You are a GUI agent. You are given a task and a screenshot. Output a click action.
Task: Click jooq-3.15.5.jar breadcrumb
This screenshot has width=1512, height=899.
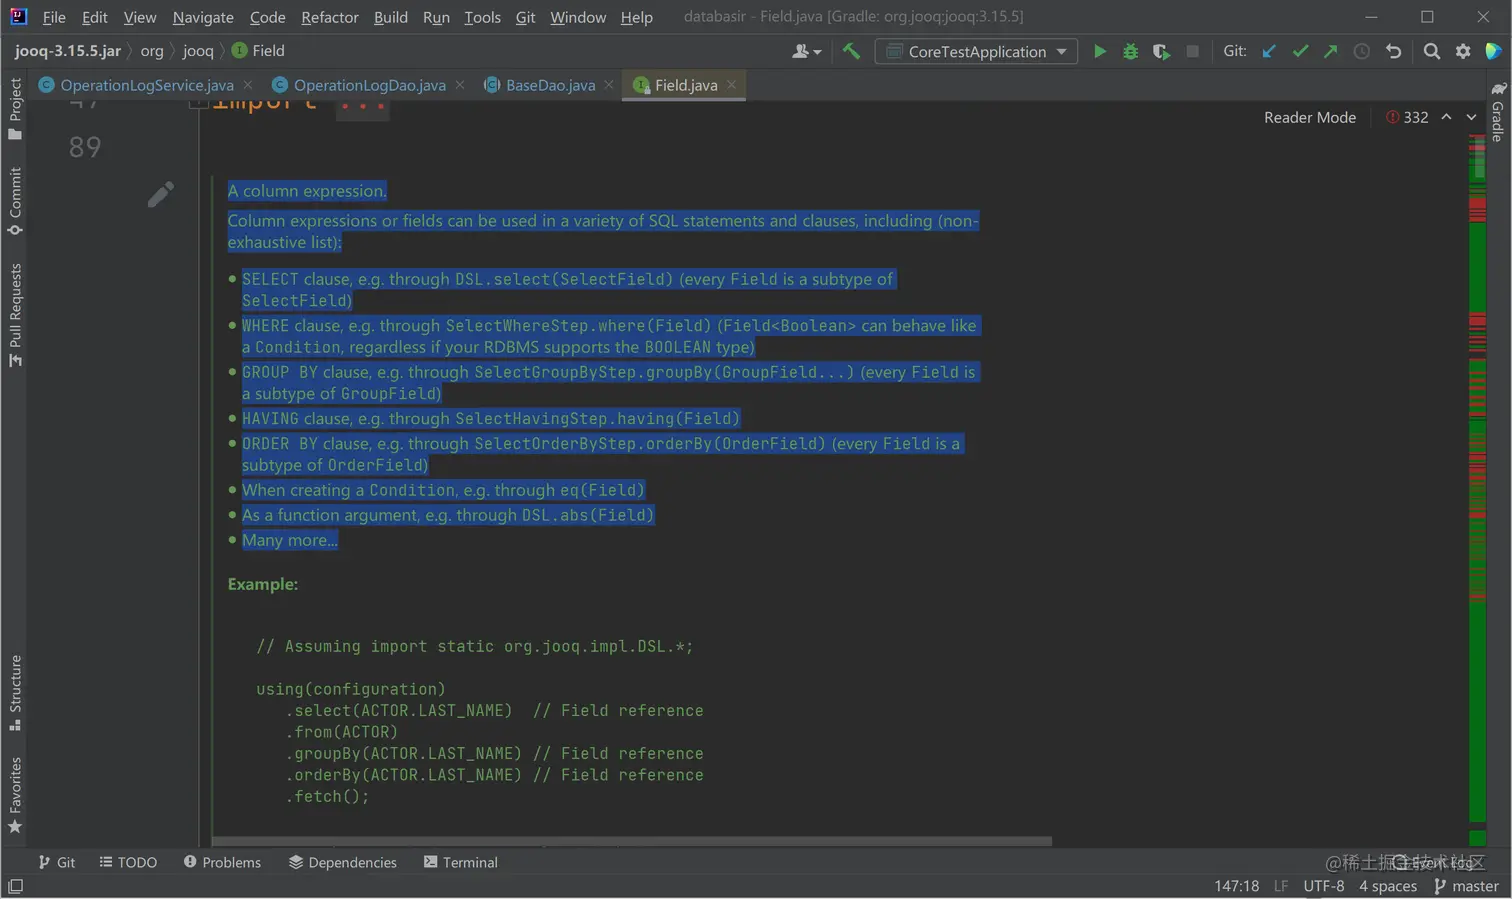68,50
